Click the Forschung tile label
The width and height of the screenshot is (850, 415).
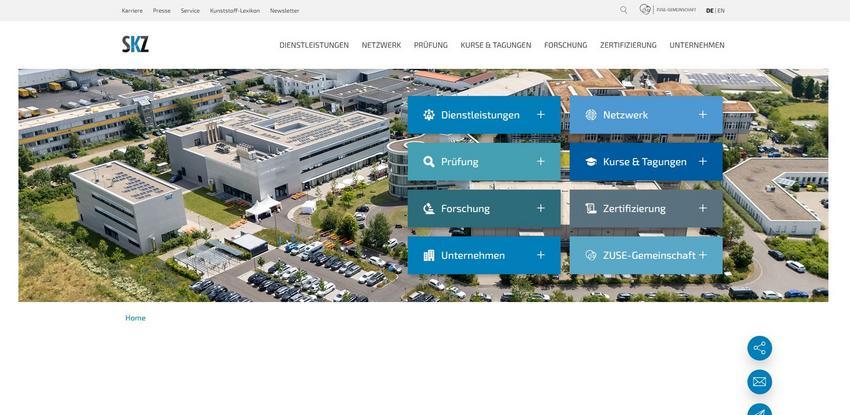(465, 209)
